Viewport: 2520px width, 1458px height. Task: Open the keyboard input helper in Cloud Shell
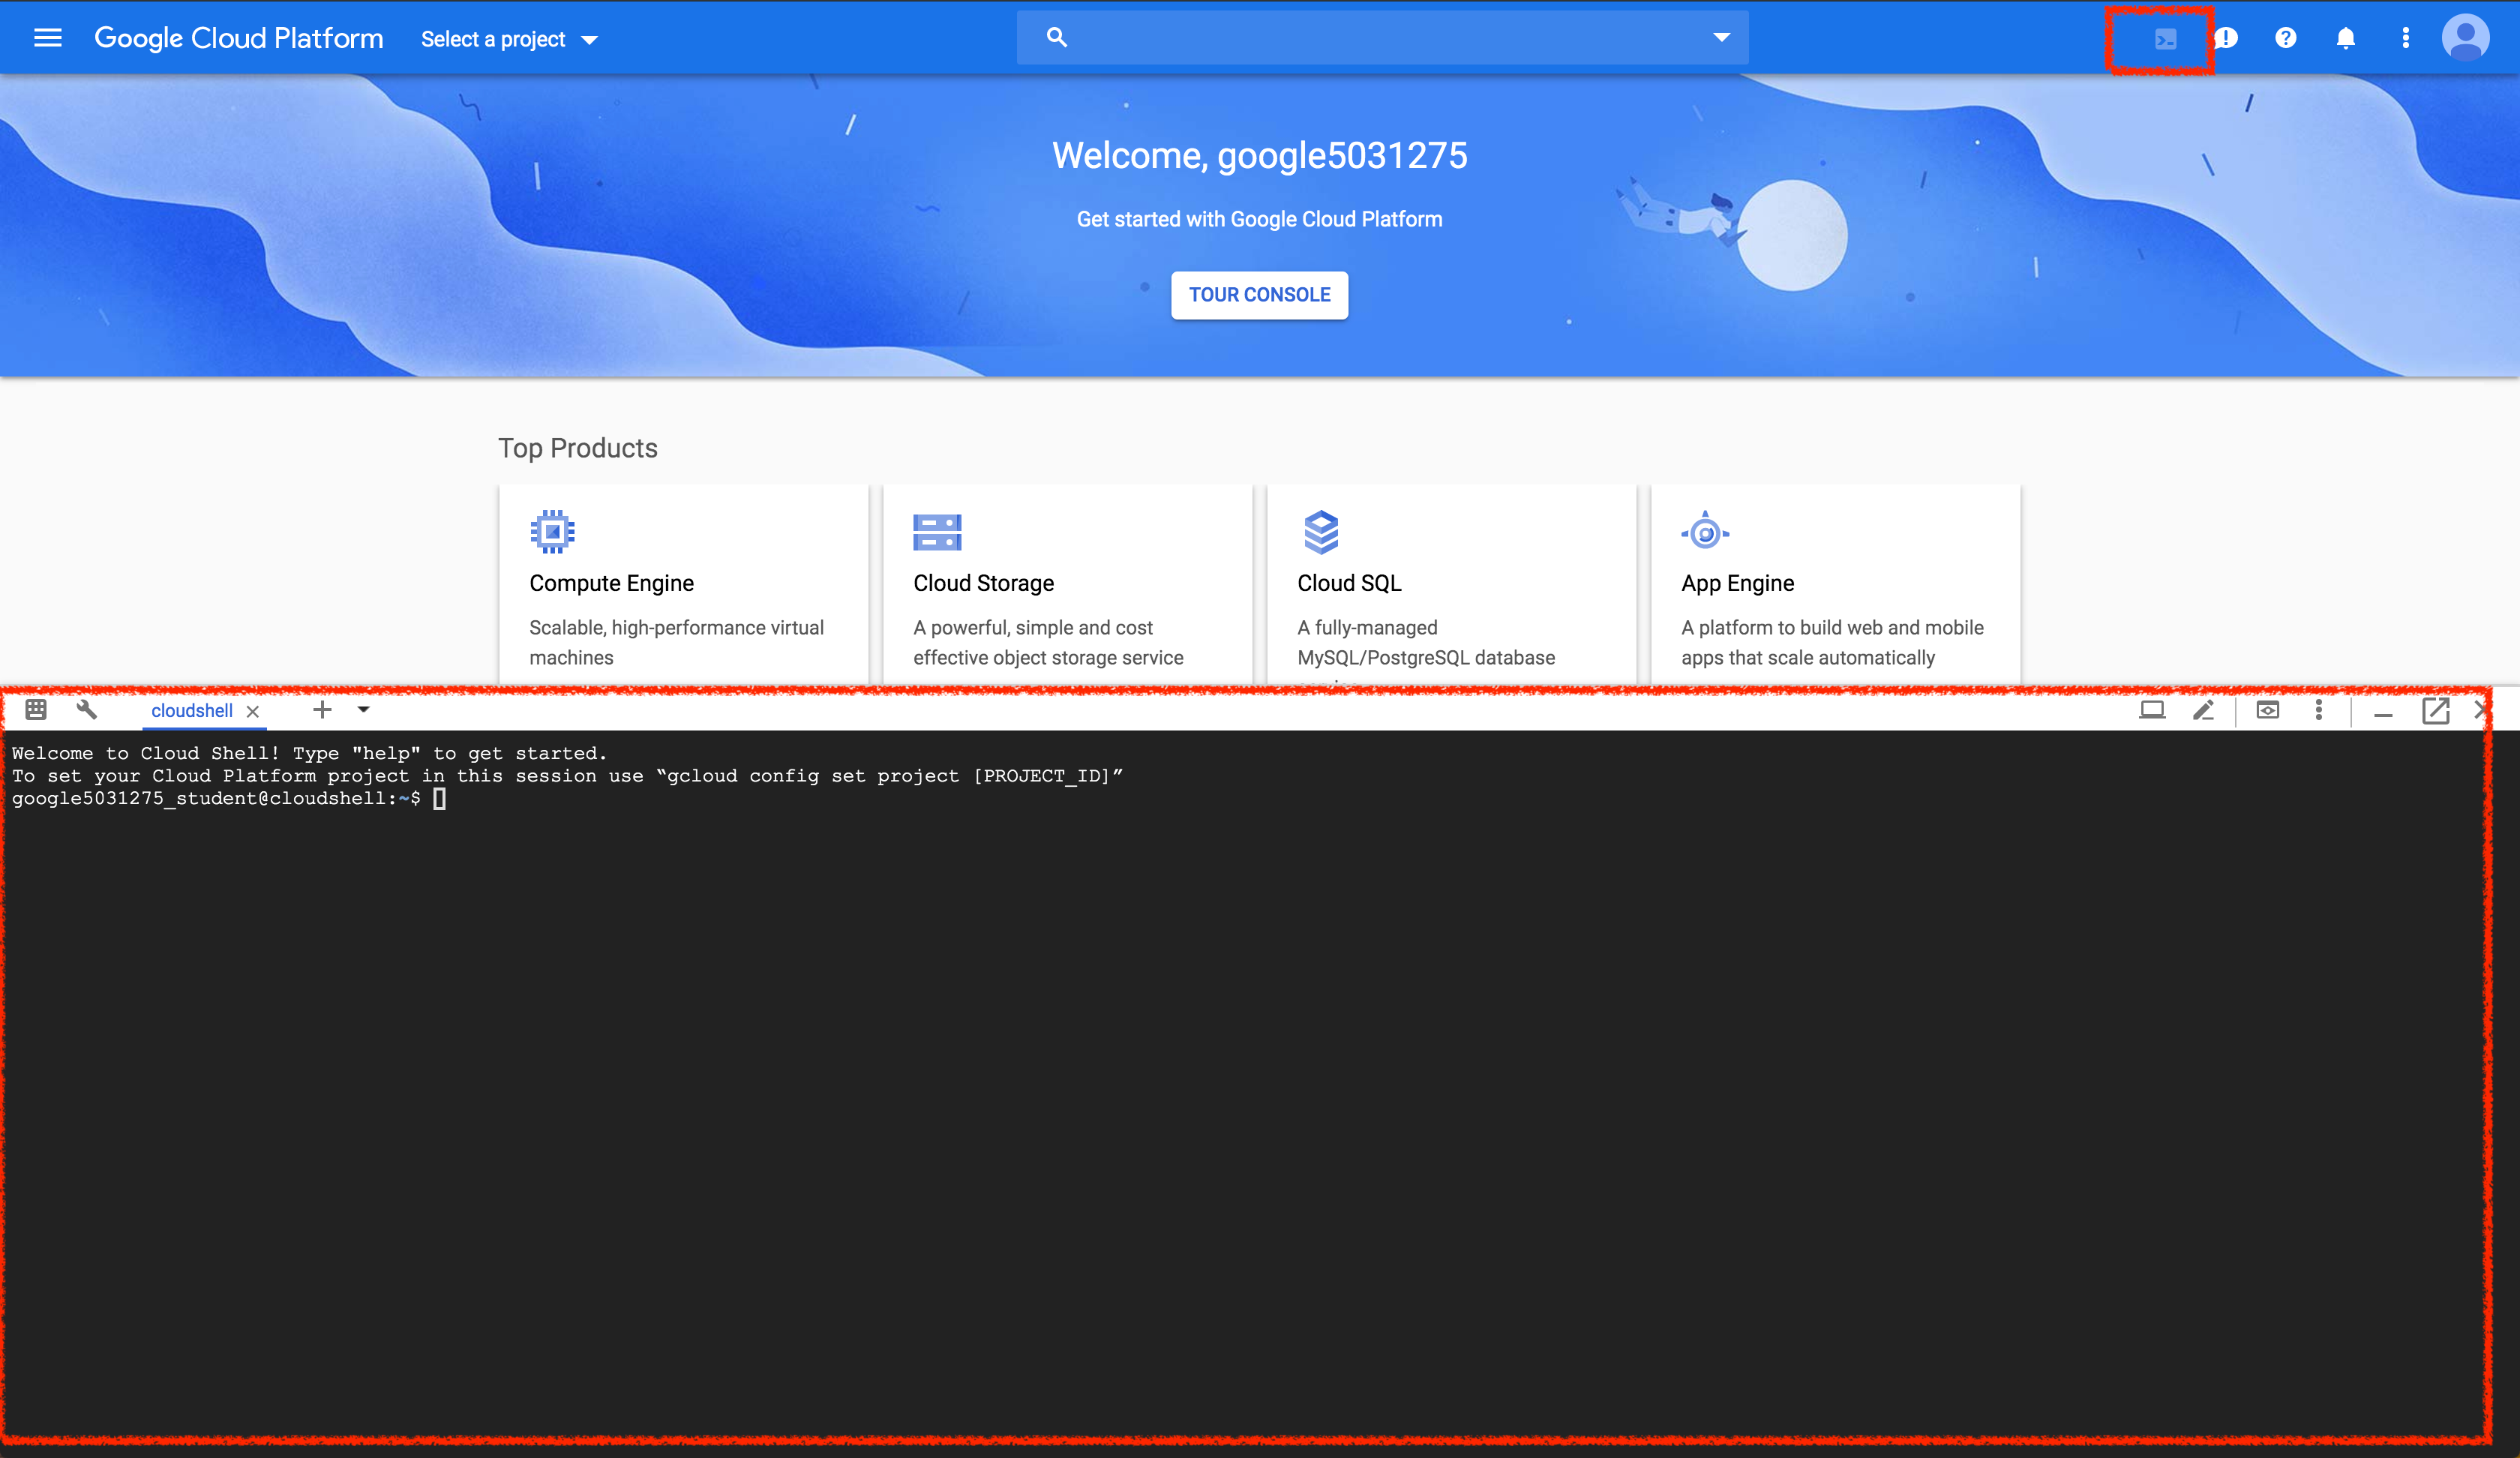(35, 710)
